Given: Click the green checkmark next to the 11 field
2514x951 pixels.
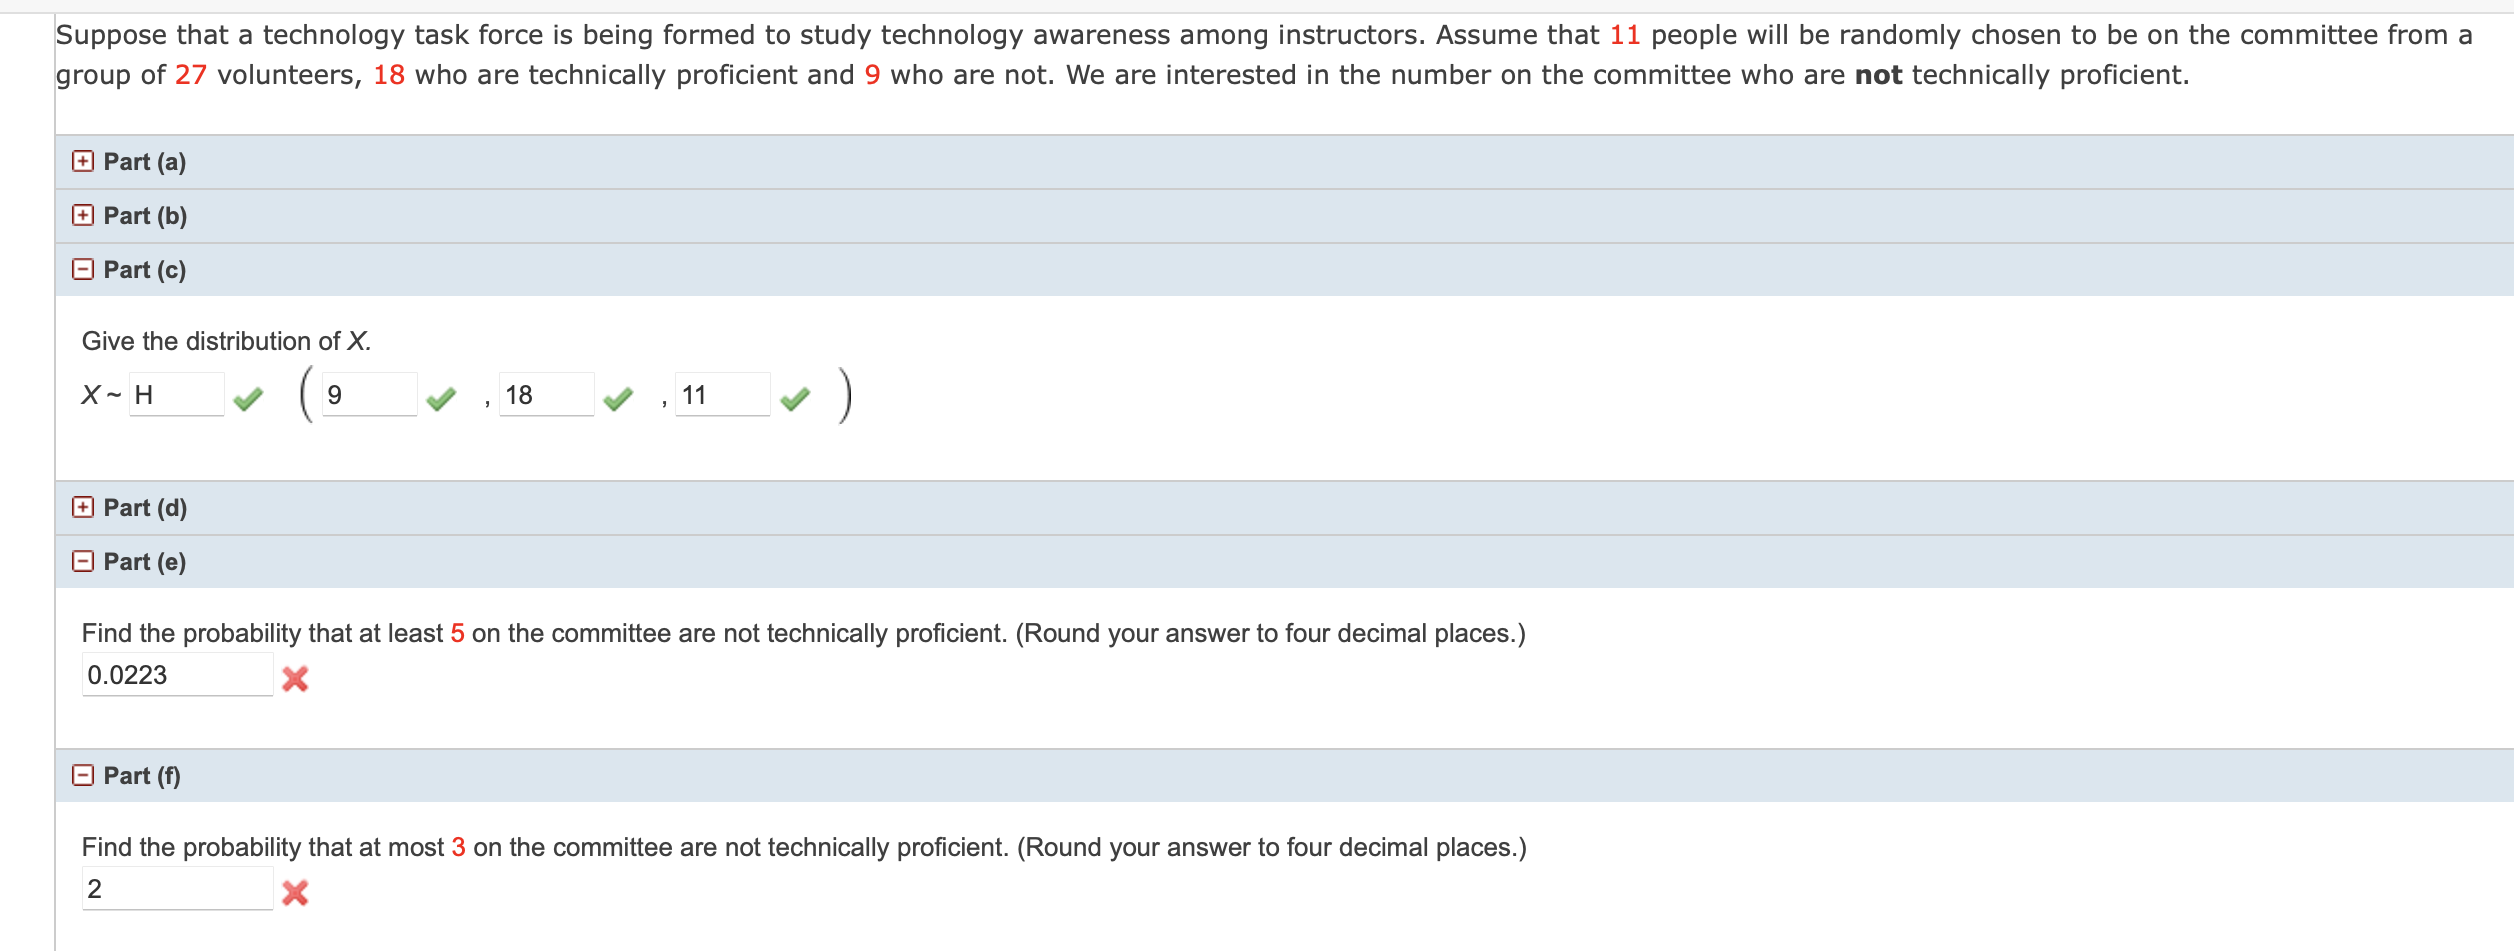Looking at the screenshot, I should tap(796, 396).
